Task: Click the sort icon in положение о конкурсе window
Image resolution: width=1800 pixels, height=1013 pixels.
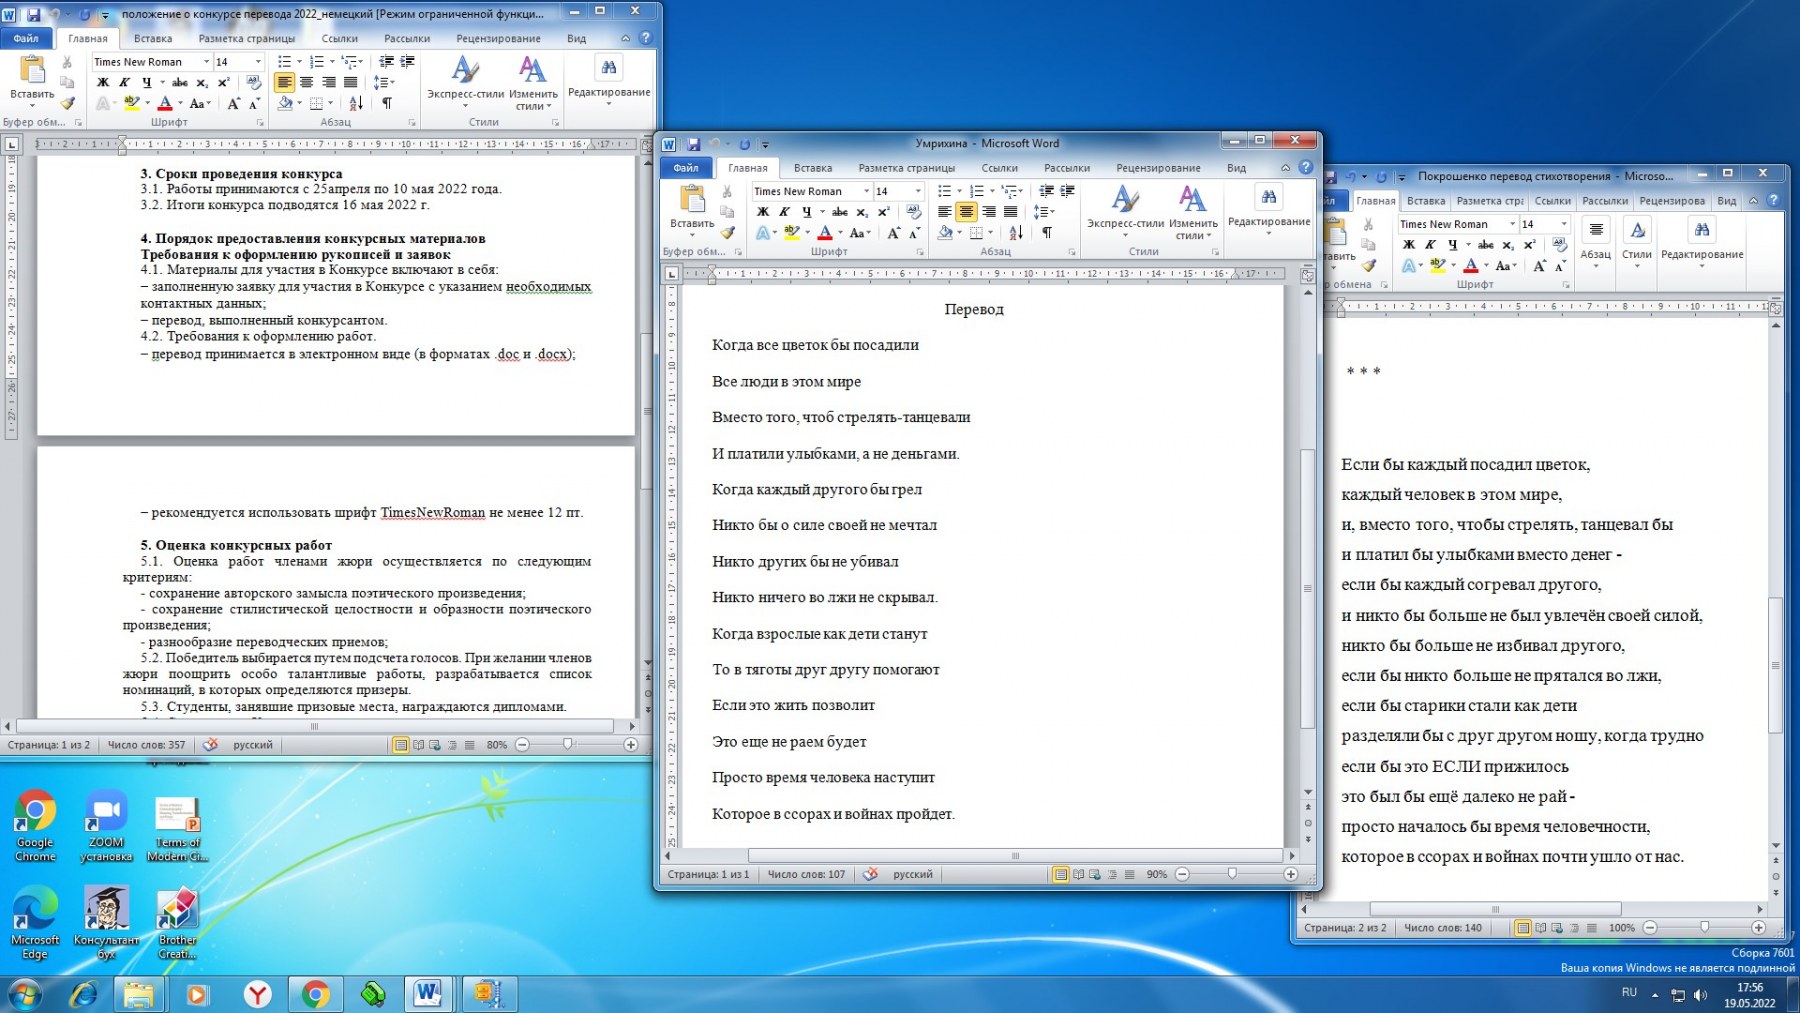Action: (x=356, y=103)
